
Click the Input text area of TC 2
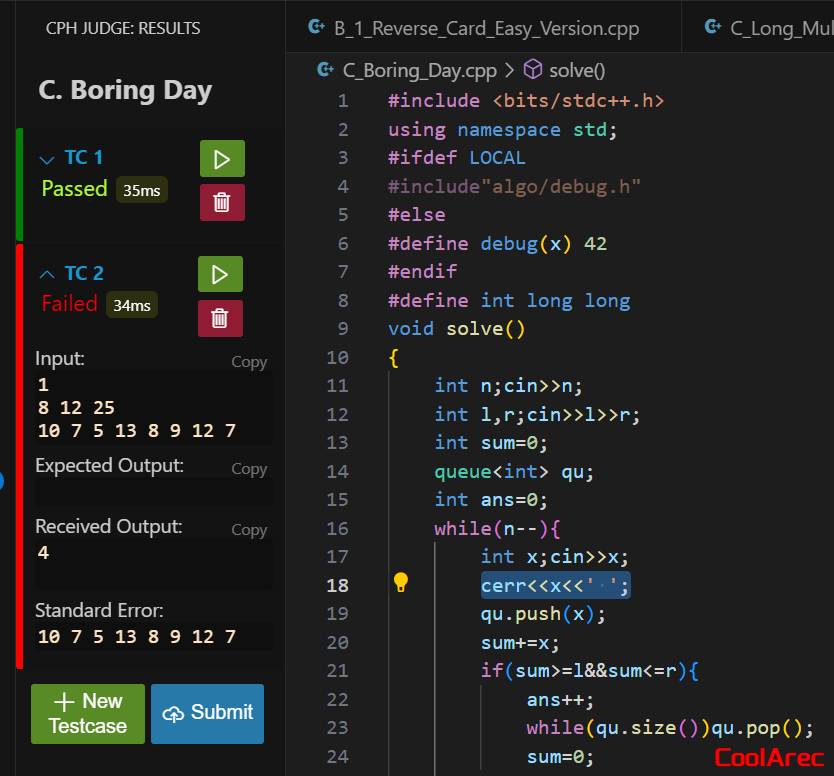point(150,407)
